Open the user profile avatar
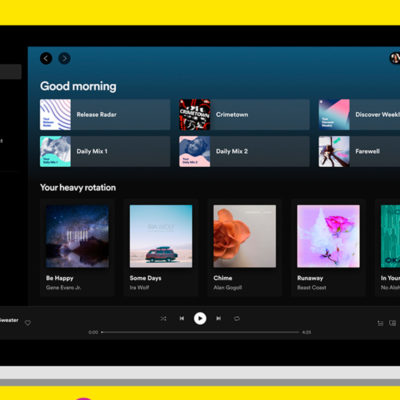Screen dimensions: 400x400 [x=395, y=58]
